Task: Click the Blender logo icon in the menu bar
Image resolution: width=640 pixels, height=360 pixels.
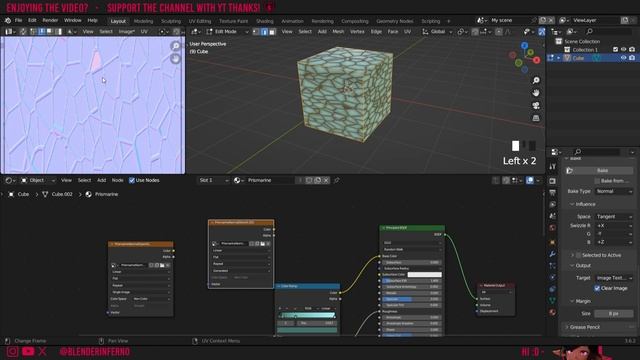Action: pyautogui.click(x=8, y=20)
